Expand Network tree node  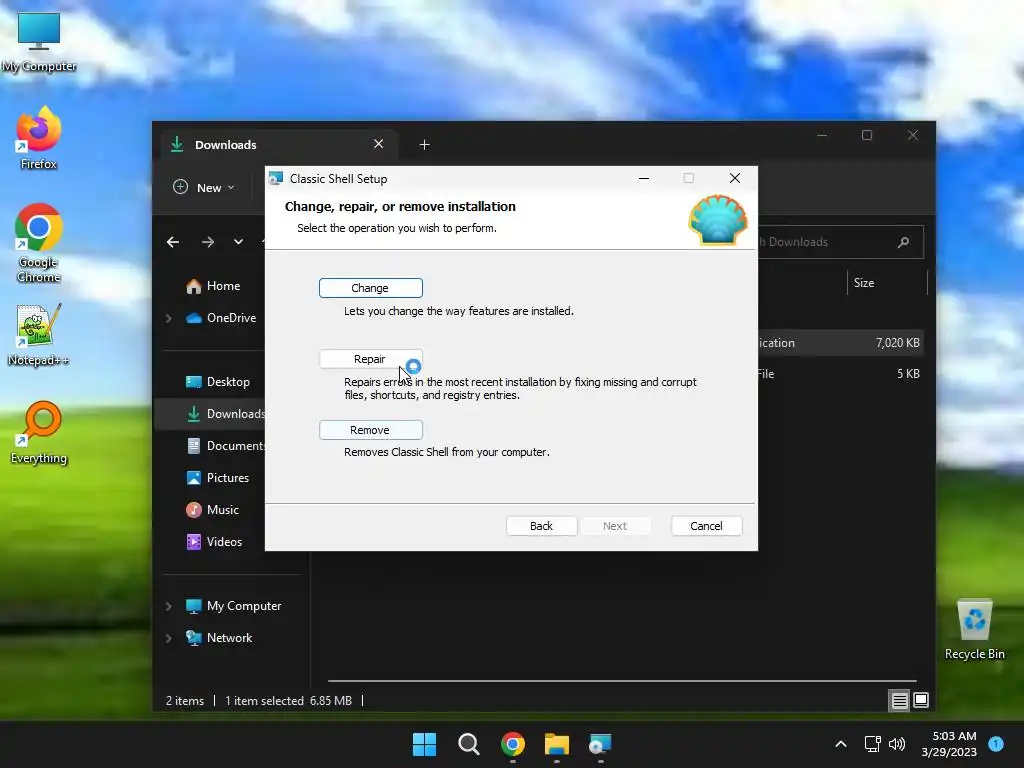pos(168,638)
